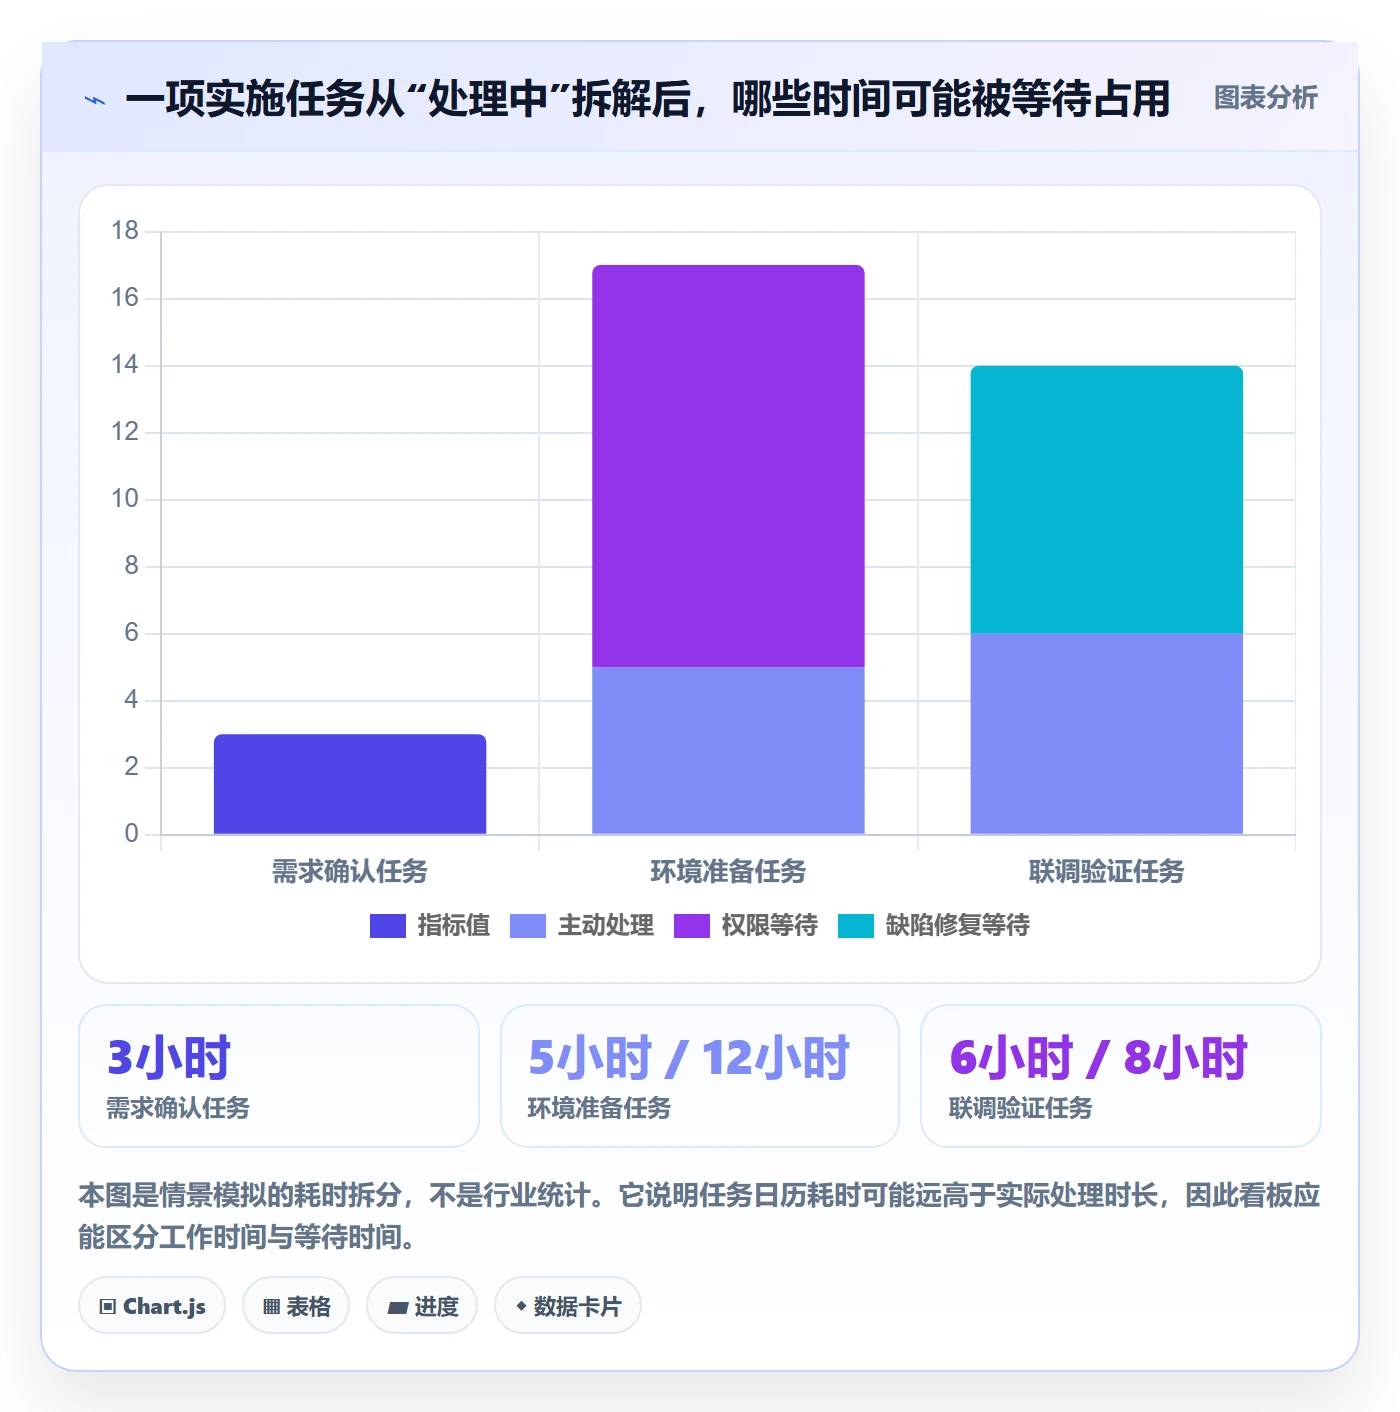1400x1412 pixels.
Task: Toggle the 缺陷修复等待 legend series
Action: click(x=934, y=926)
